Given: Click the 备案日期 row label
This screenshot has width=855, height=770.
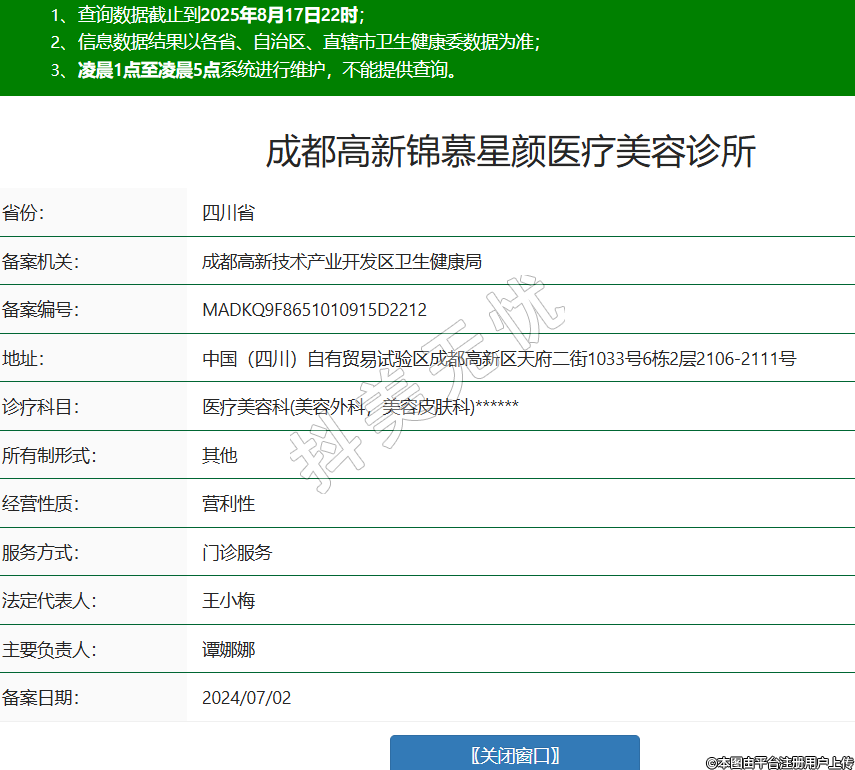Looking at the screenshot, I should (x=40, y=698).
